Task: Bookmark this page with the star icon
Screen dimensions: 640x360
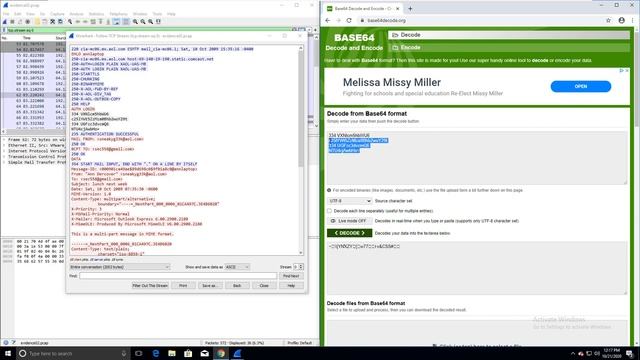Action: [x=608, y=20]
